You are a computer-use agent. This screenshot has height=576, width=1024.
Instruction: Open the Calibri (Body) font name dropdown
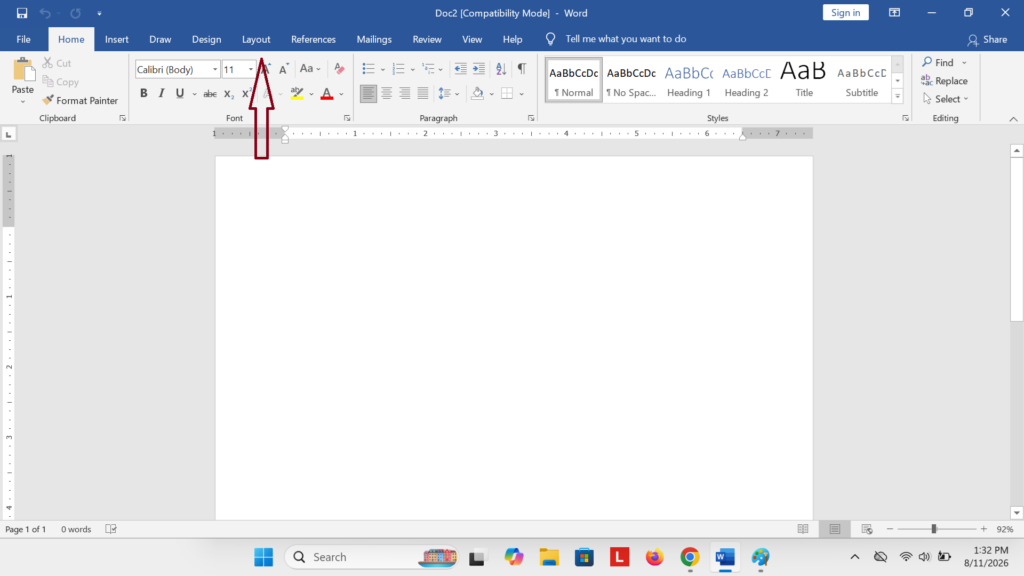(x=215, y=69)
